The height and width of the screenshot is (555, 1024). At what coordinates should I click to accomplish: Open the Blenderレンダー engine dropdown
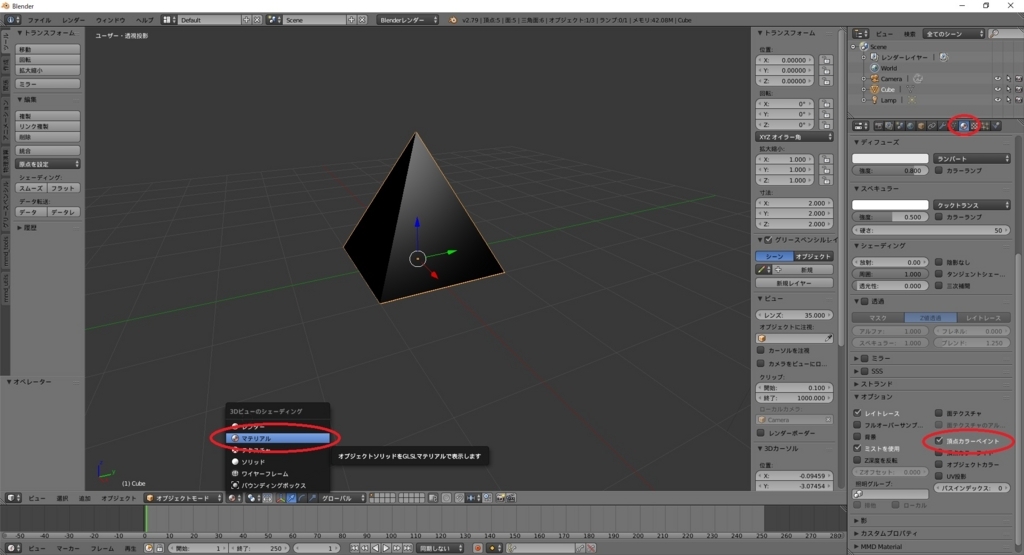coord(408,20)
